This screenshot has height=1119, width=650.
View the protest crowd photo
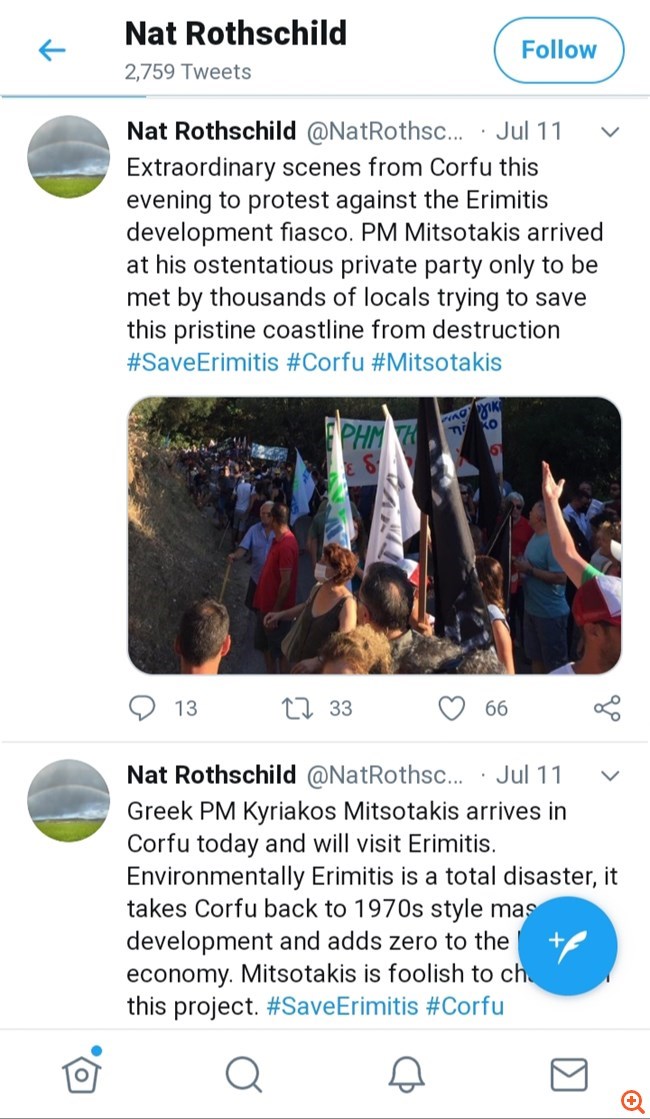coord(374,535)
